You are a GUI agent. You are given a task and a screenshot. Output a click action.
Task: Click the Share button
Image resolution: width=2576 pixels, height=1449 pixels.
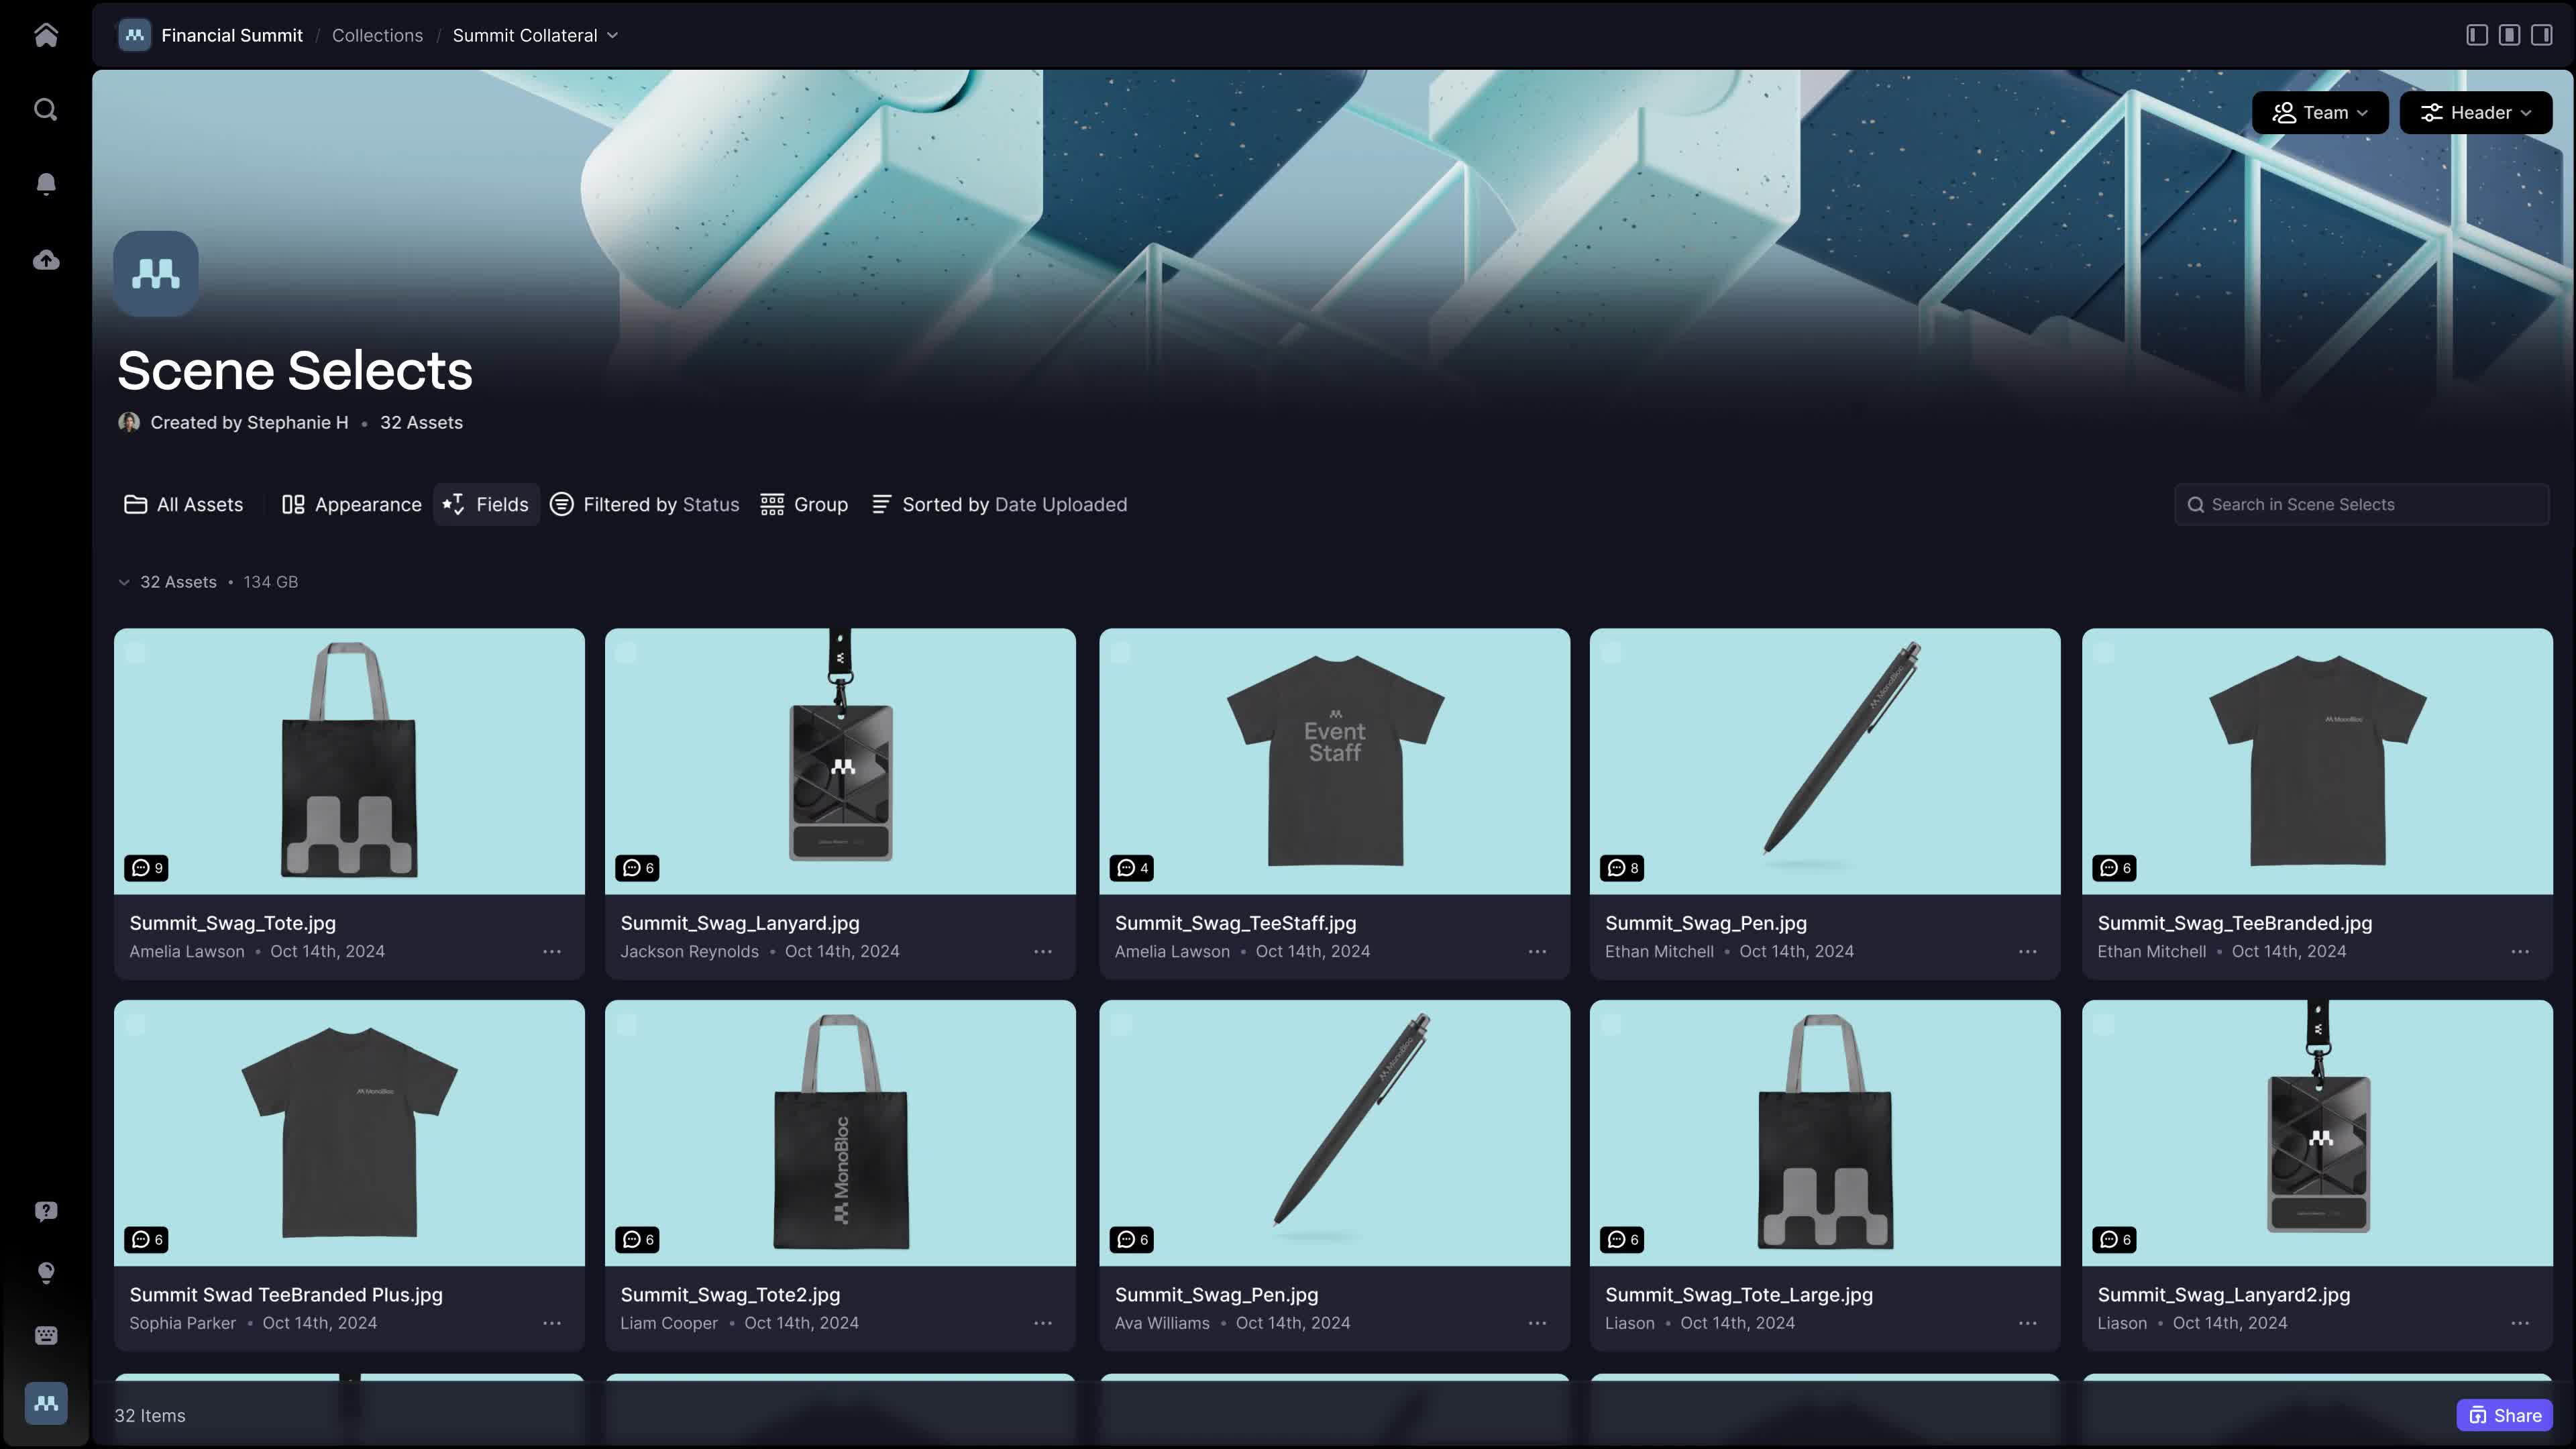click(x=2504, y=1415)
